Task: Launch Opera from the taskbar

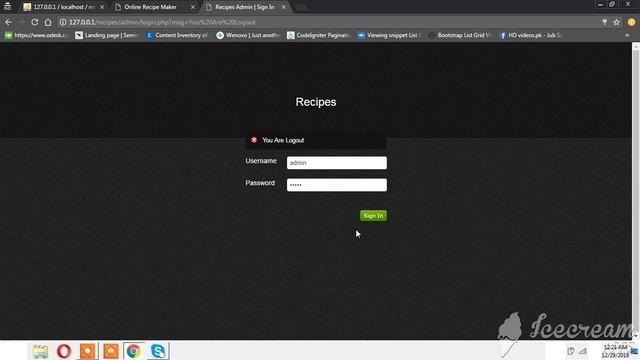Action: (64, 351)
